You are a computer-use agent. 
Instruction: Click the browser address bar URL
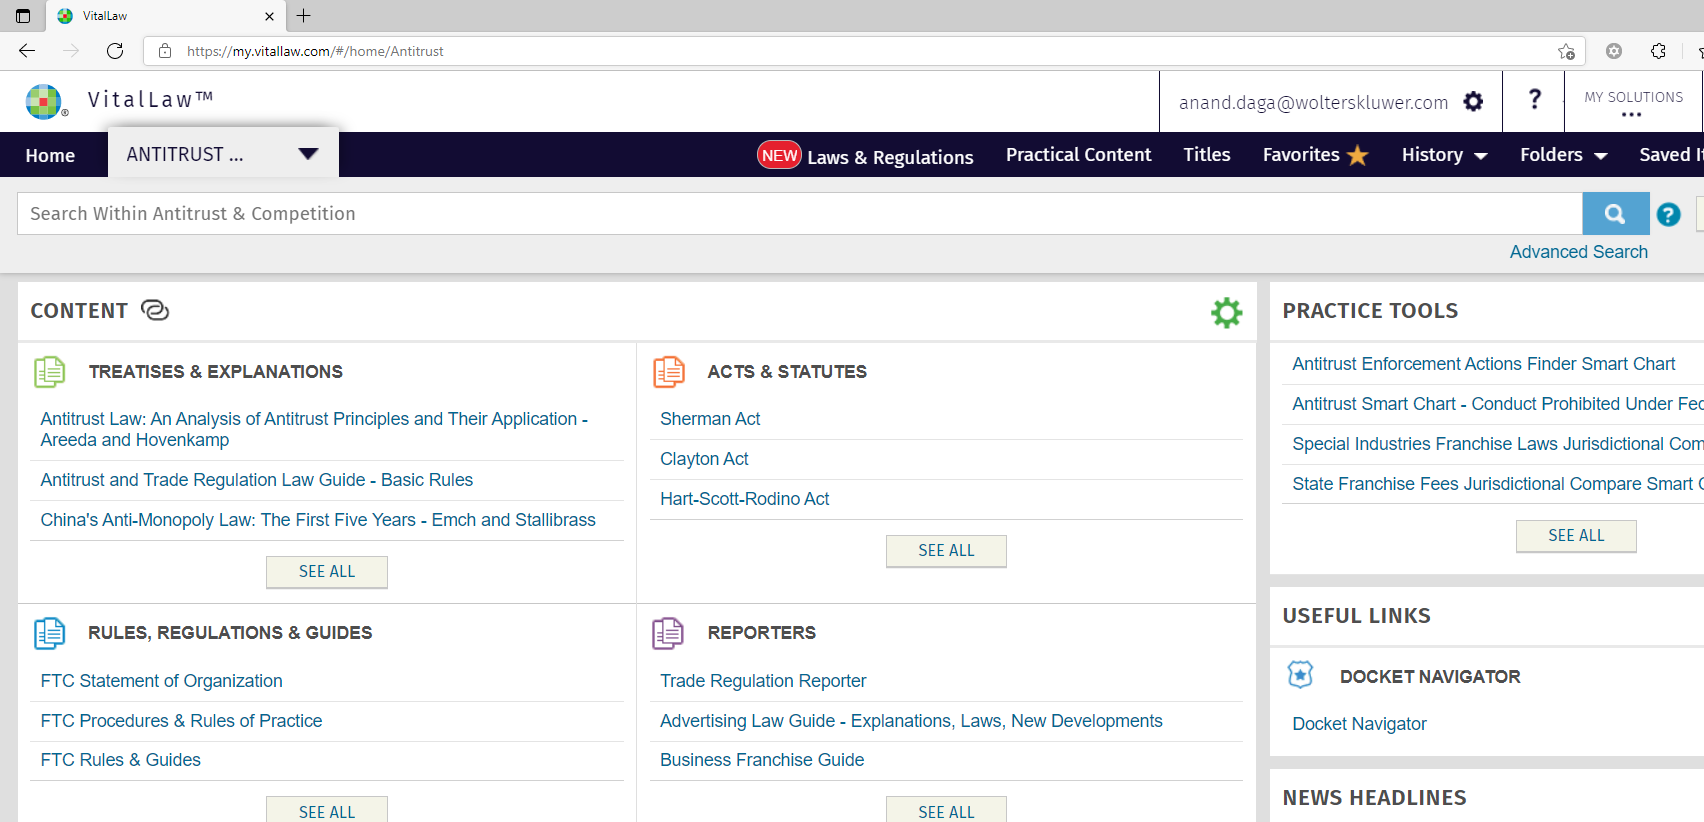click(315, 51)
